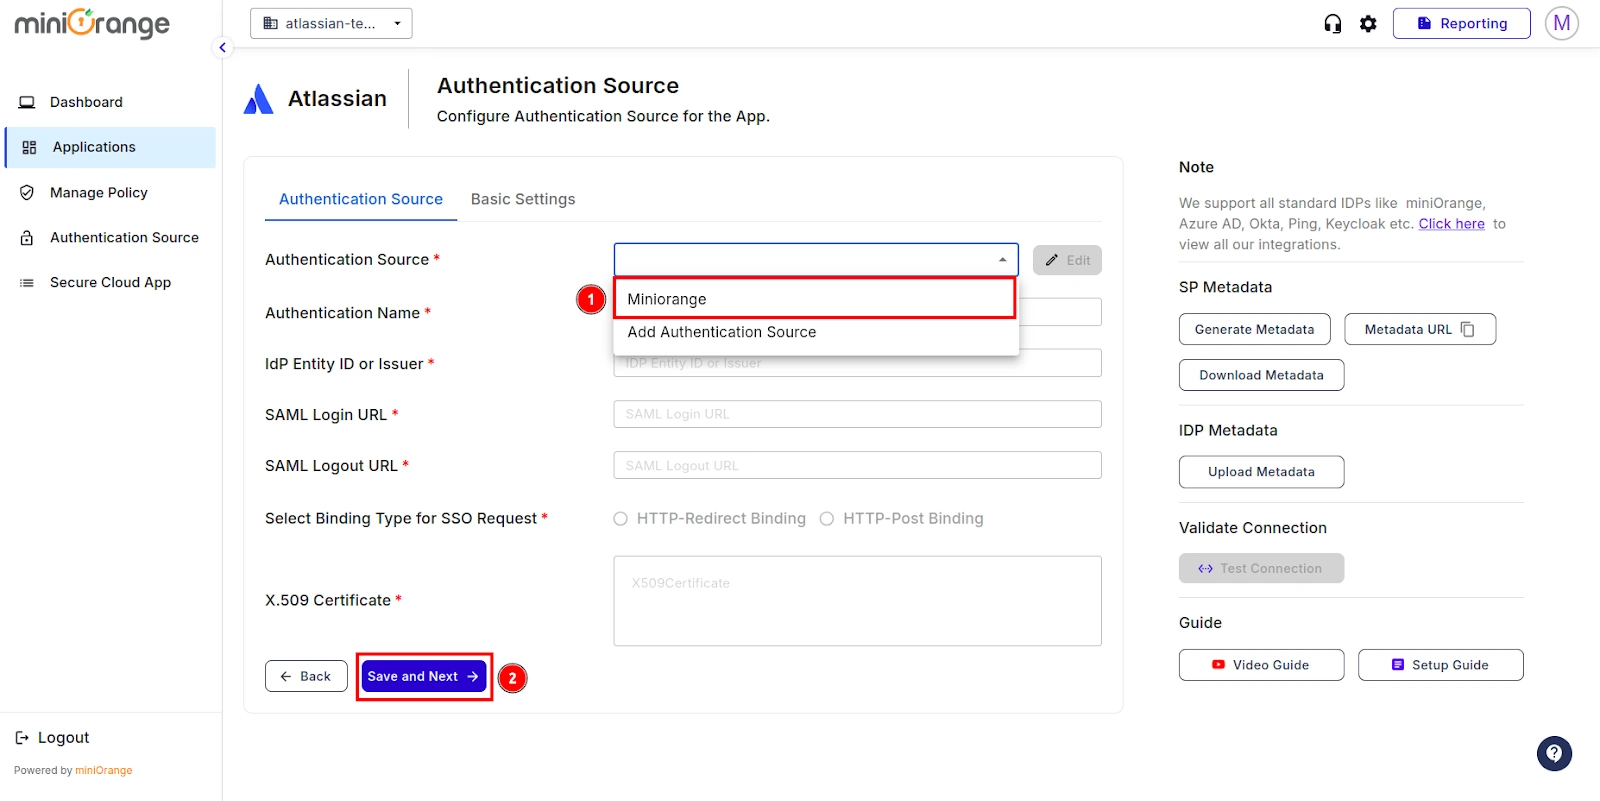Open the Video Guide
1600x801 pixels.
1261,665
